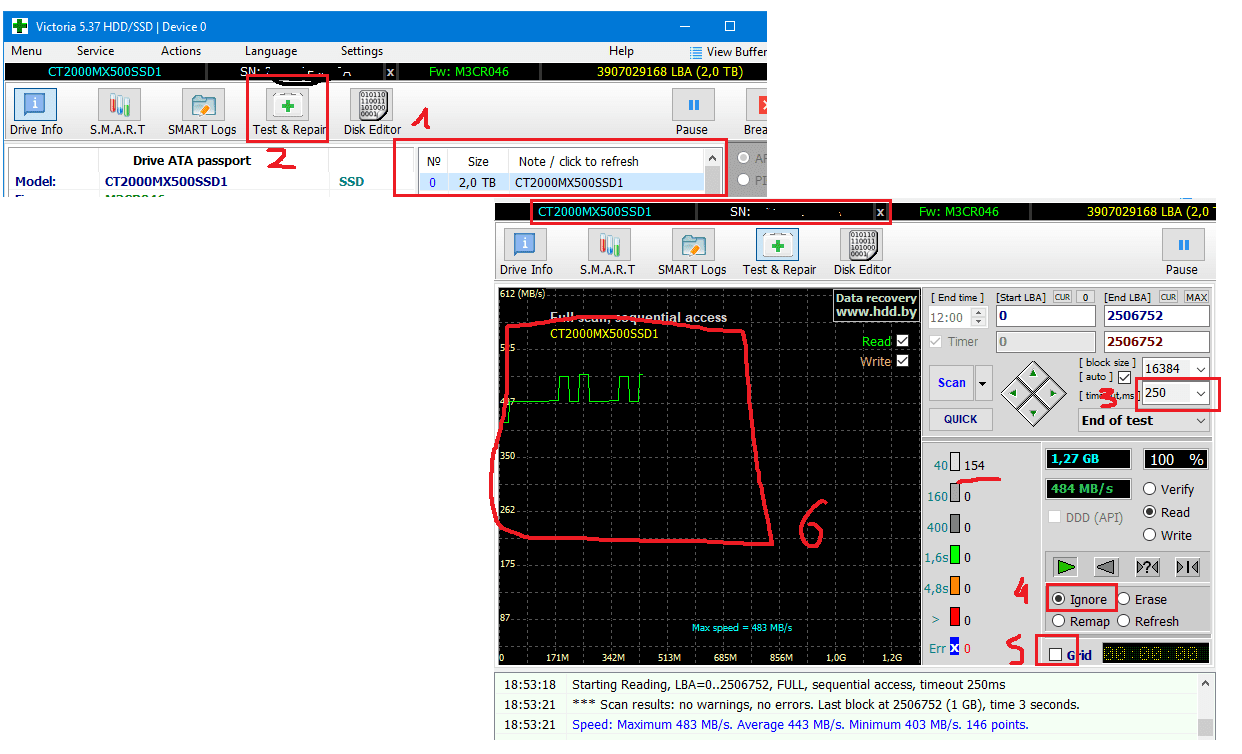
Task: Click the 0 button beside Start LBA
Action: click(1084, 297)
